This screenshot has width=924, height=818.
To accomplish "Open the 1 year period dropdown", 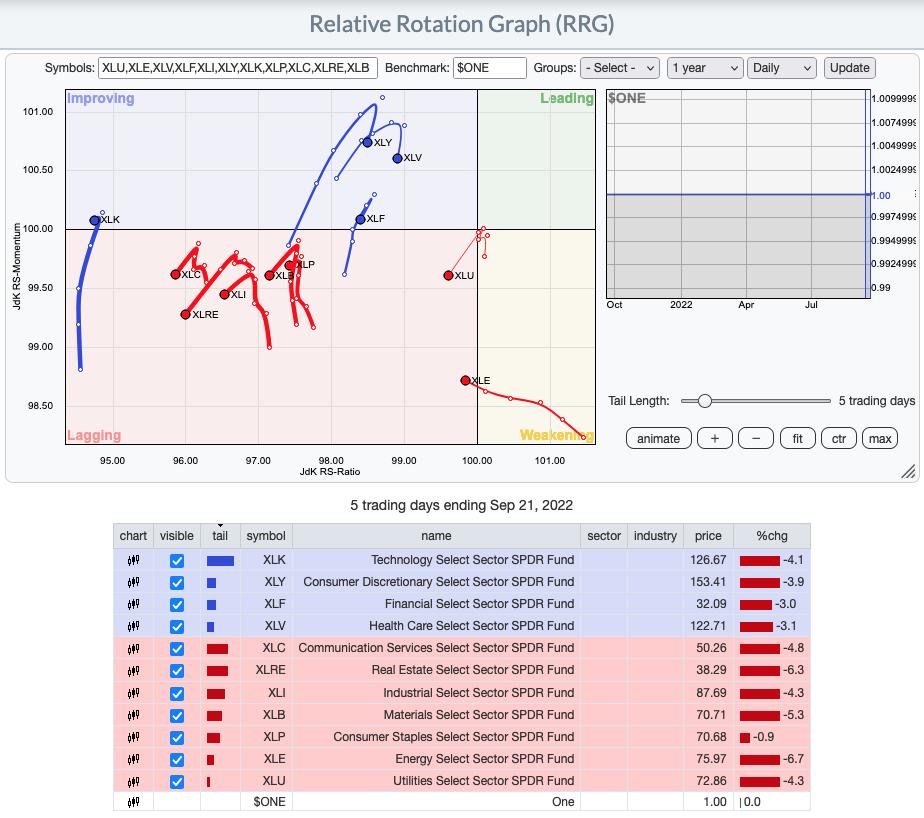I will click(x=705, y=68).
